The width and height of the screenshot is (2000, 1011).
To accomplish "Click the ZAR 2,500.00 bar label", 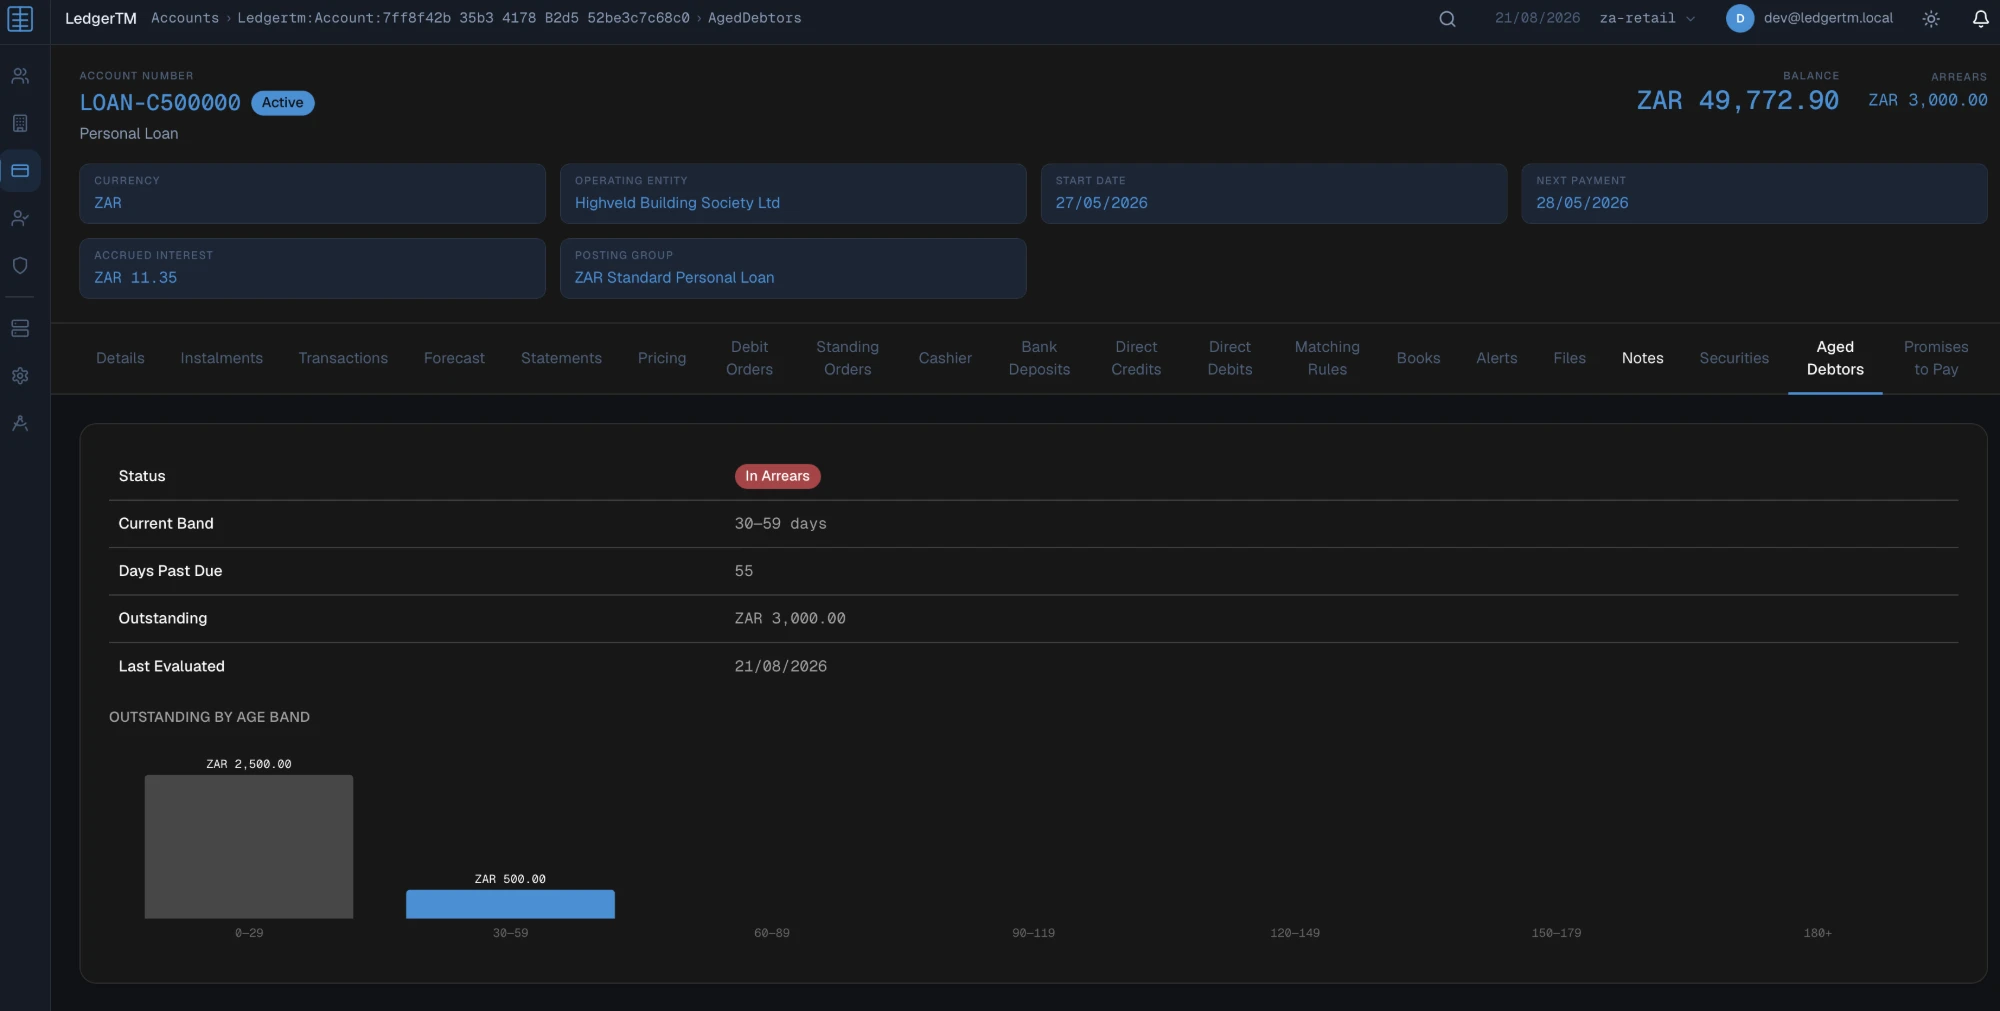I will click(249, 764).
